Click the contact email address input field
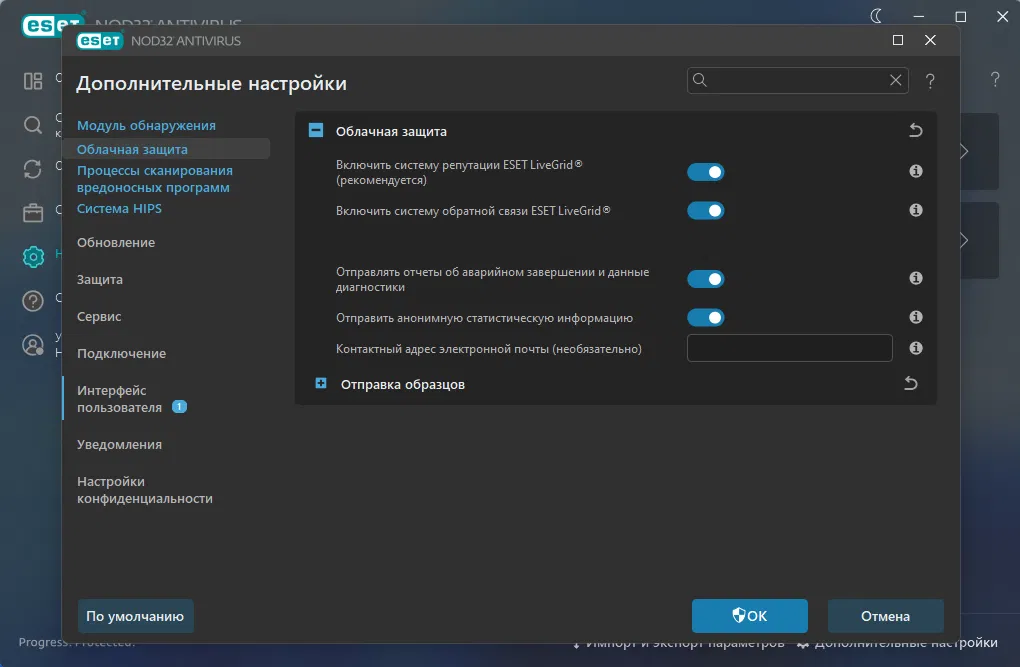Screen dimensions: 1020x667 click(x=790, y=348)
